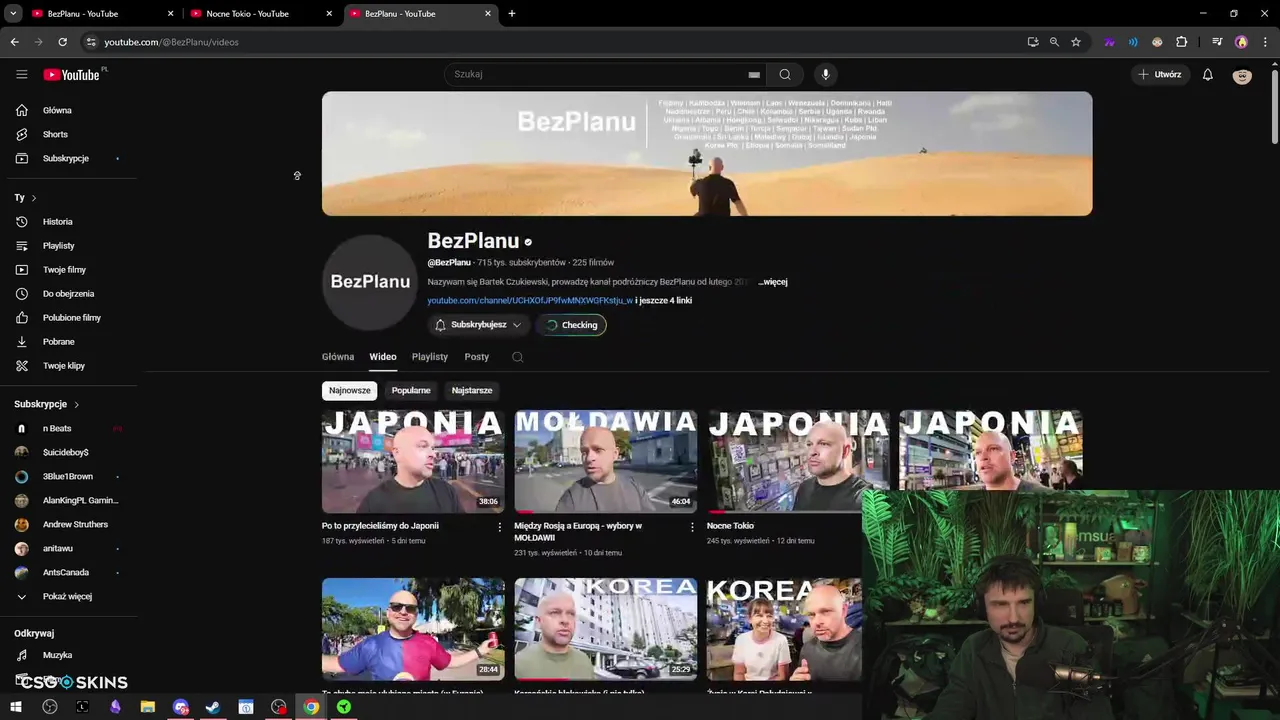This screenshot has height=720, width=1280.
Task: Open the YouTube hamburger guide menu
Action: click(21, 74)
